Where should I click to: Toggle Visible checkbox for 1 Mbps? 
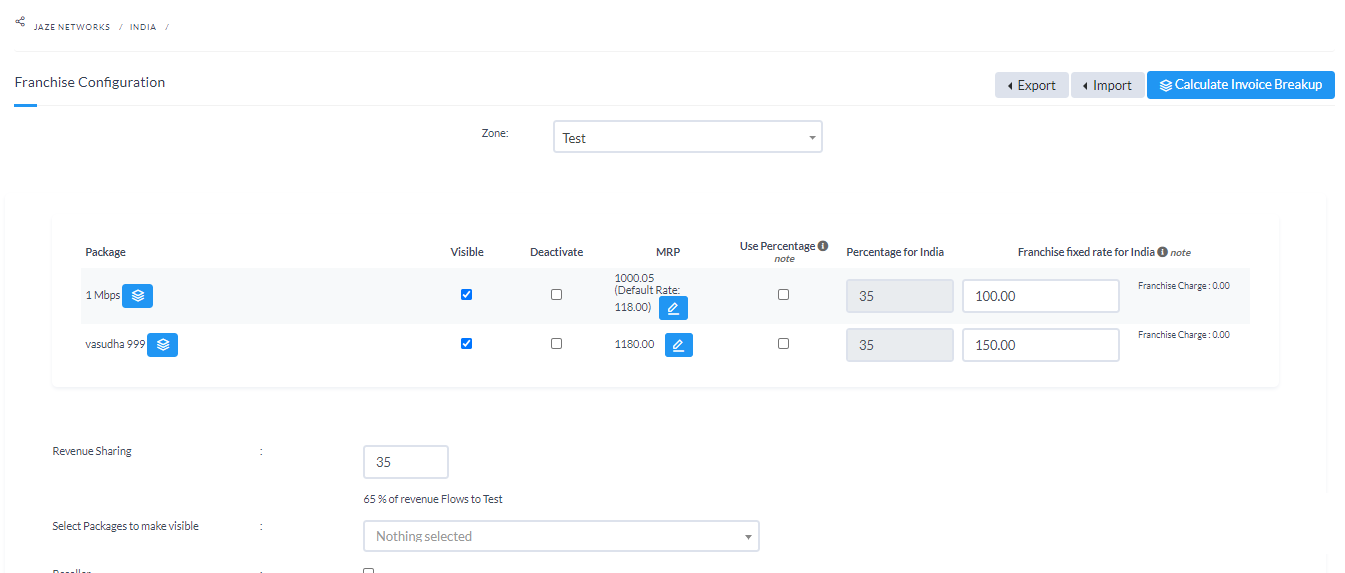tap(466, 295)
